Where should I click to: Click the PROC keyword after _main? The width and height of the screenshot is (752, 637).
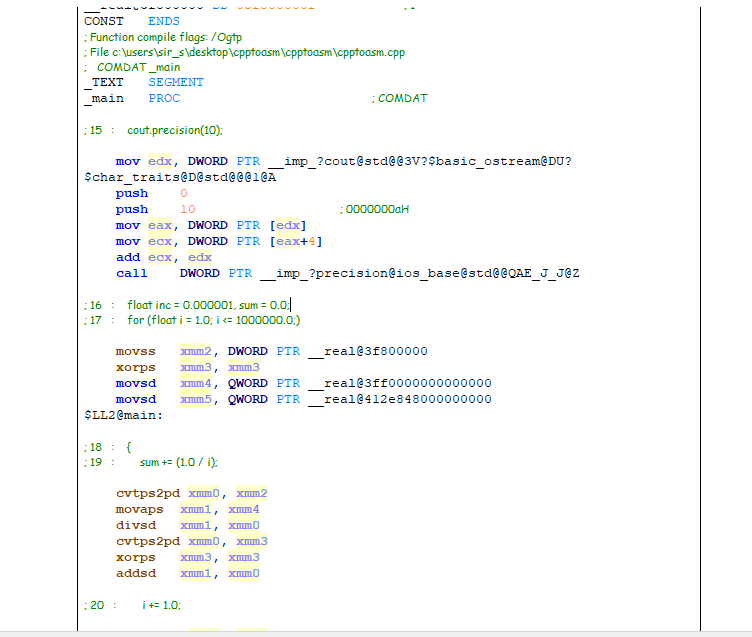click(164, 98)
